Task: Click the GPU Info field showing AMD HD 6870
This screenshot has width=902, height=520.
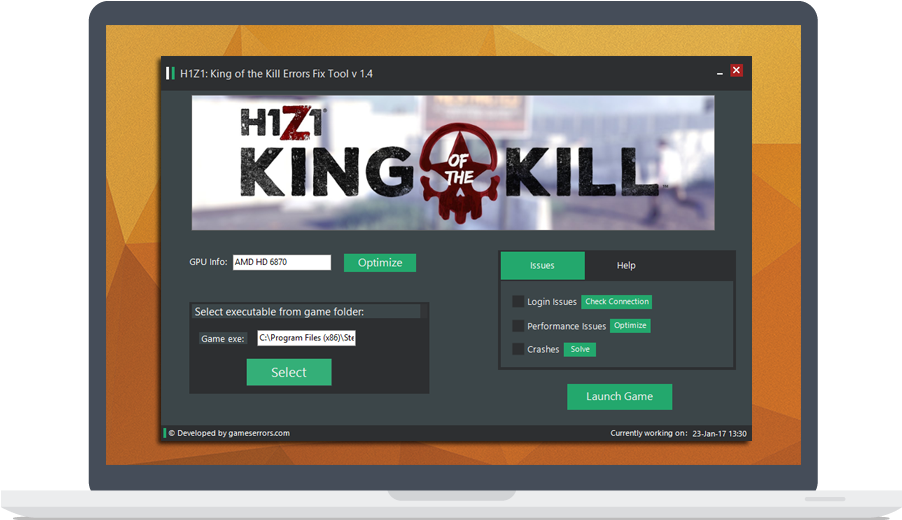Action: [282, 262]
